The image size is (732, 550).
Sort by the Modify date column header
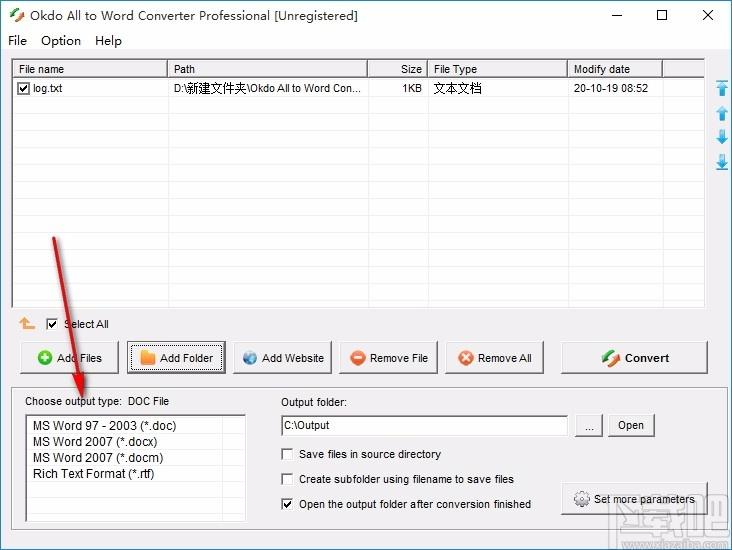pyautogui.click(x=615, y=69)
